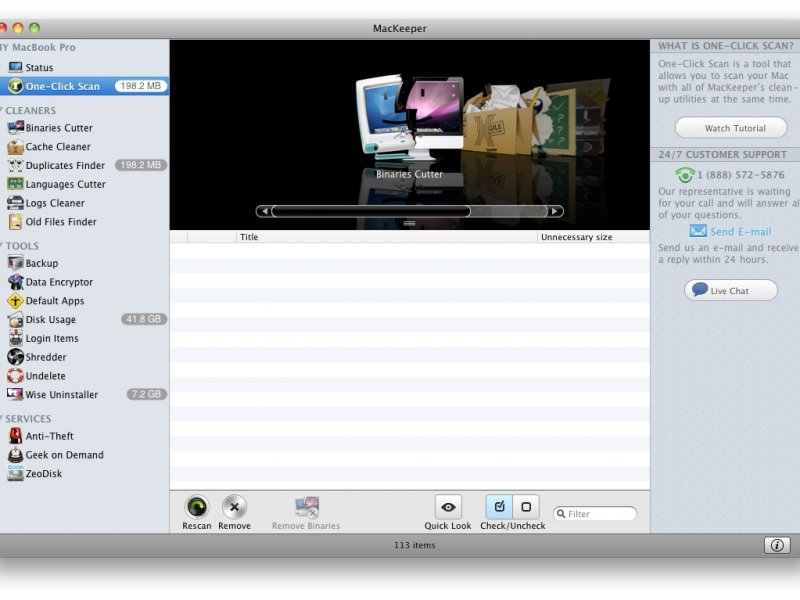Open Undelete tool icon
The height and width of the screenshot is (600, 800).
point(15,376)
